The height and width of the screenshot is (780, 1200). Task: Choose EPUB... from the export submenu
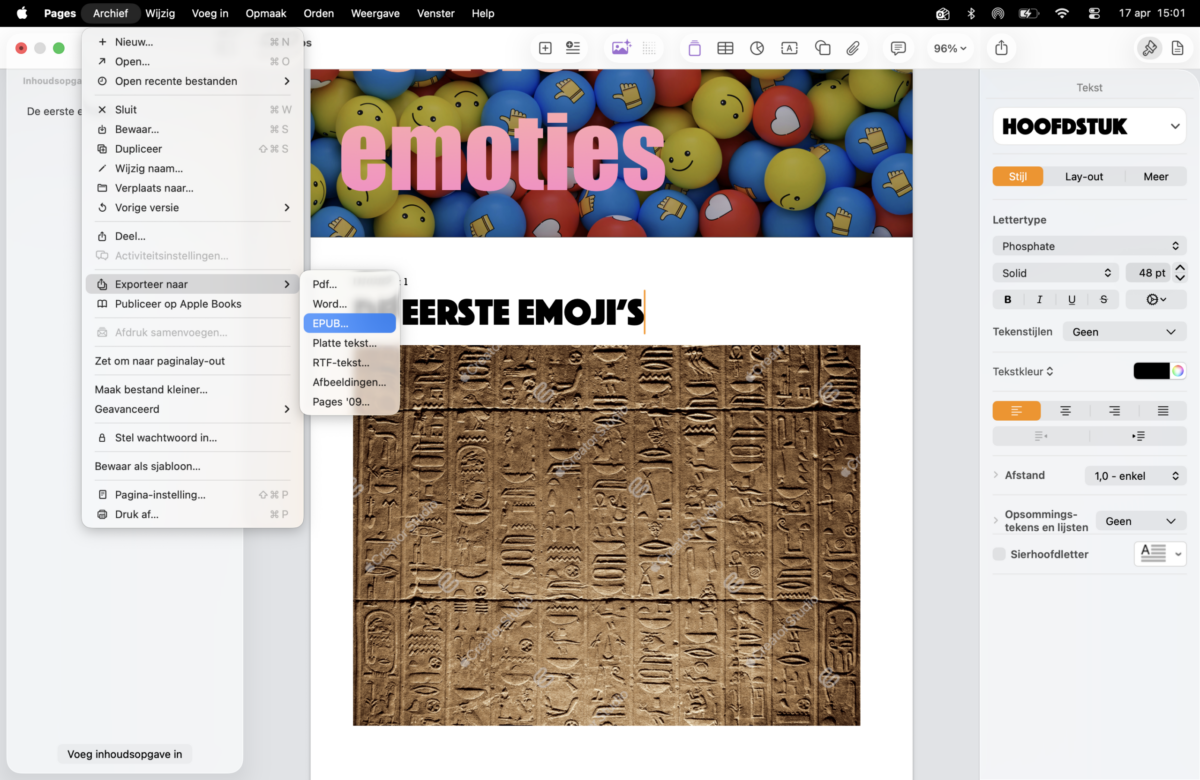(349, 323)
